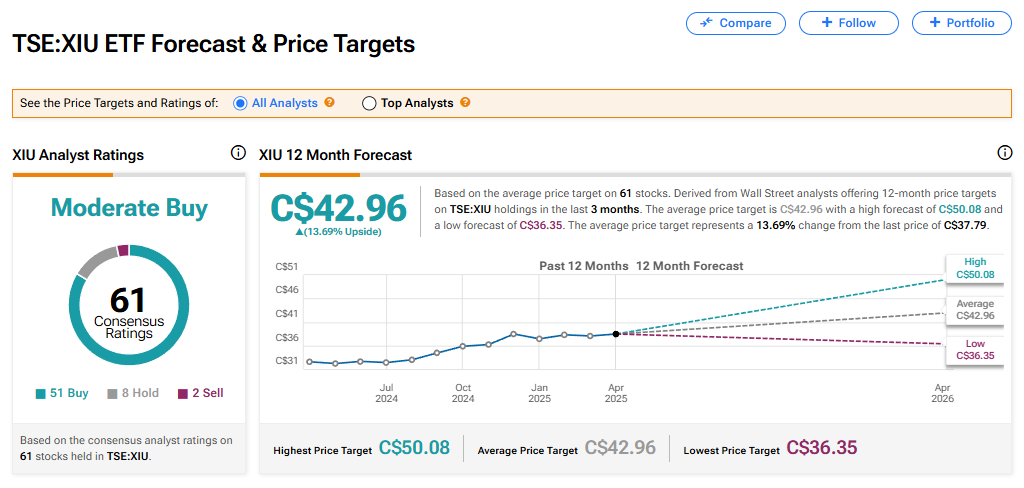Add XIU to Portfolio
The height and width of the screenshot is (488, 1024).
point(961,23)
